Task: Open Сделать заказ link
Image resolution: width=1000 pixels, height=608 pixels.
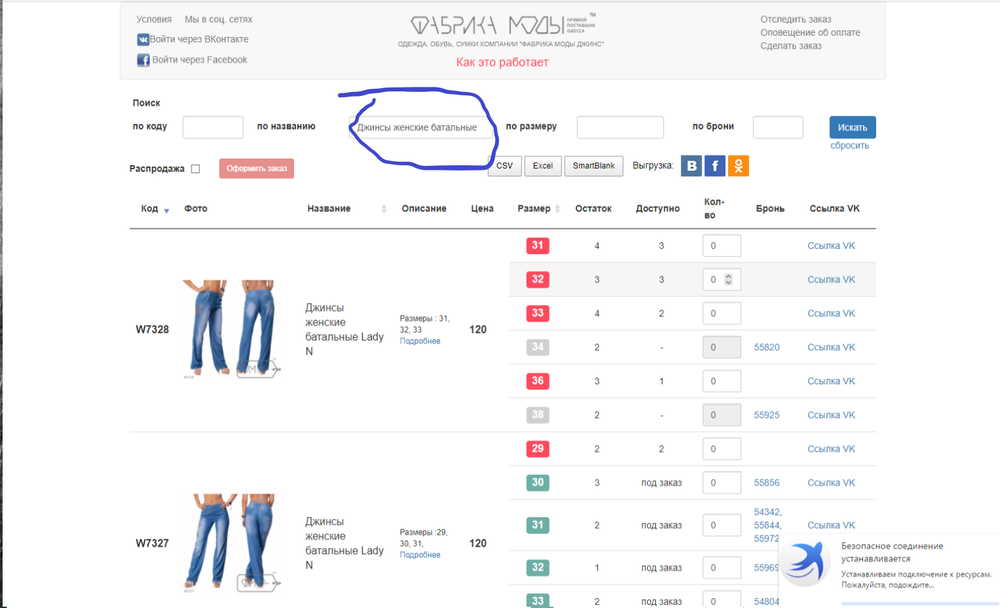Action: tap(791, 46)
